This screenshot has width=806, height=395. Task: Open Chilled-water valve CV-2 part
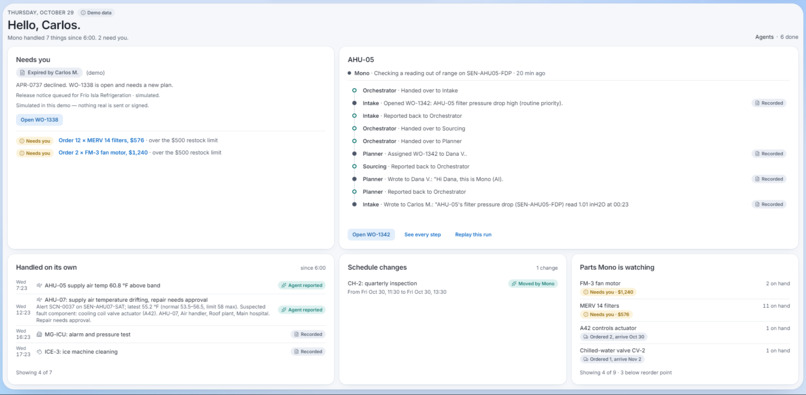tap(613, 350)
